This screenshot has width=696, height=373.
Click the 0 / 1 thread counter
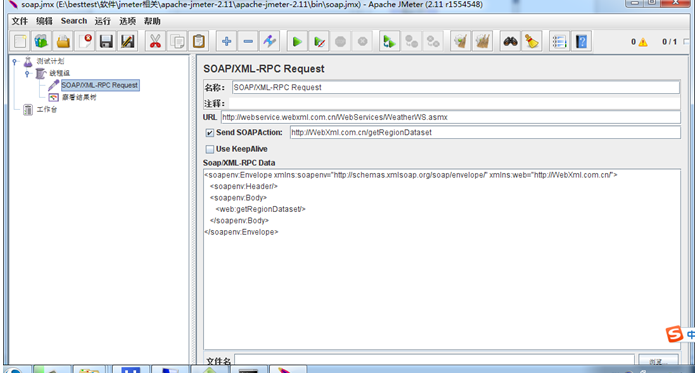coord(669,42)
